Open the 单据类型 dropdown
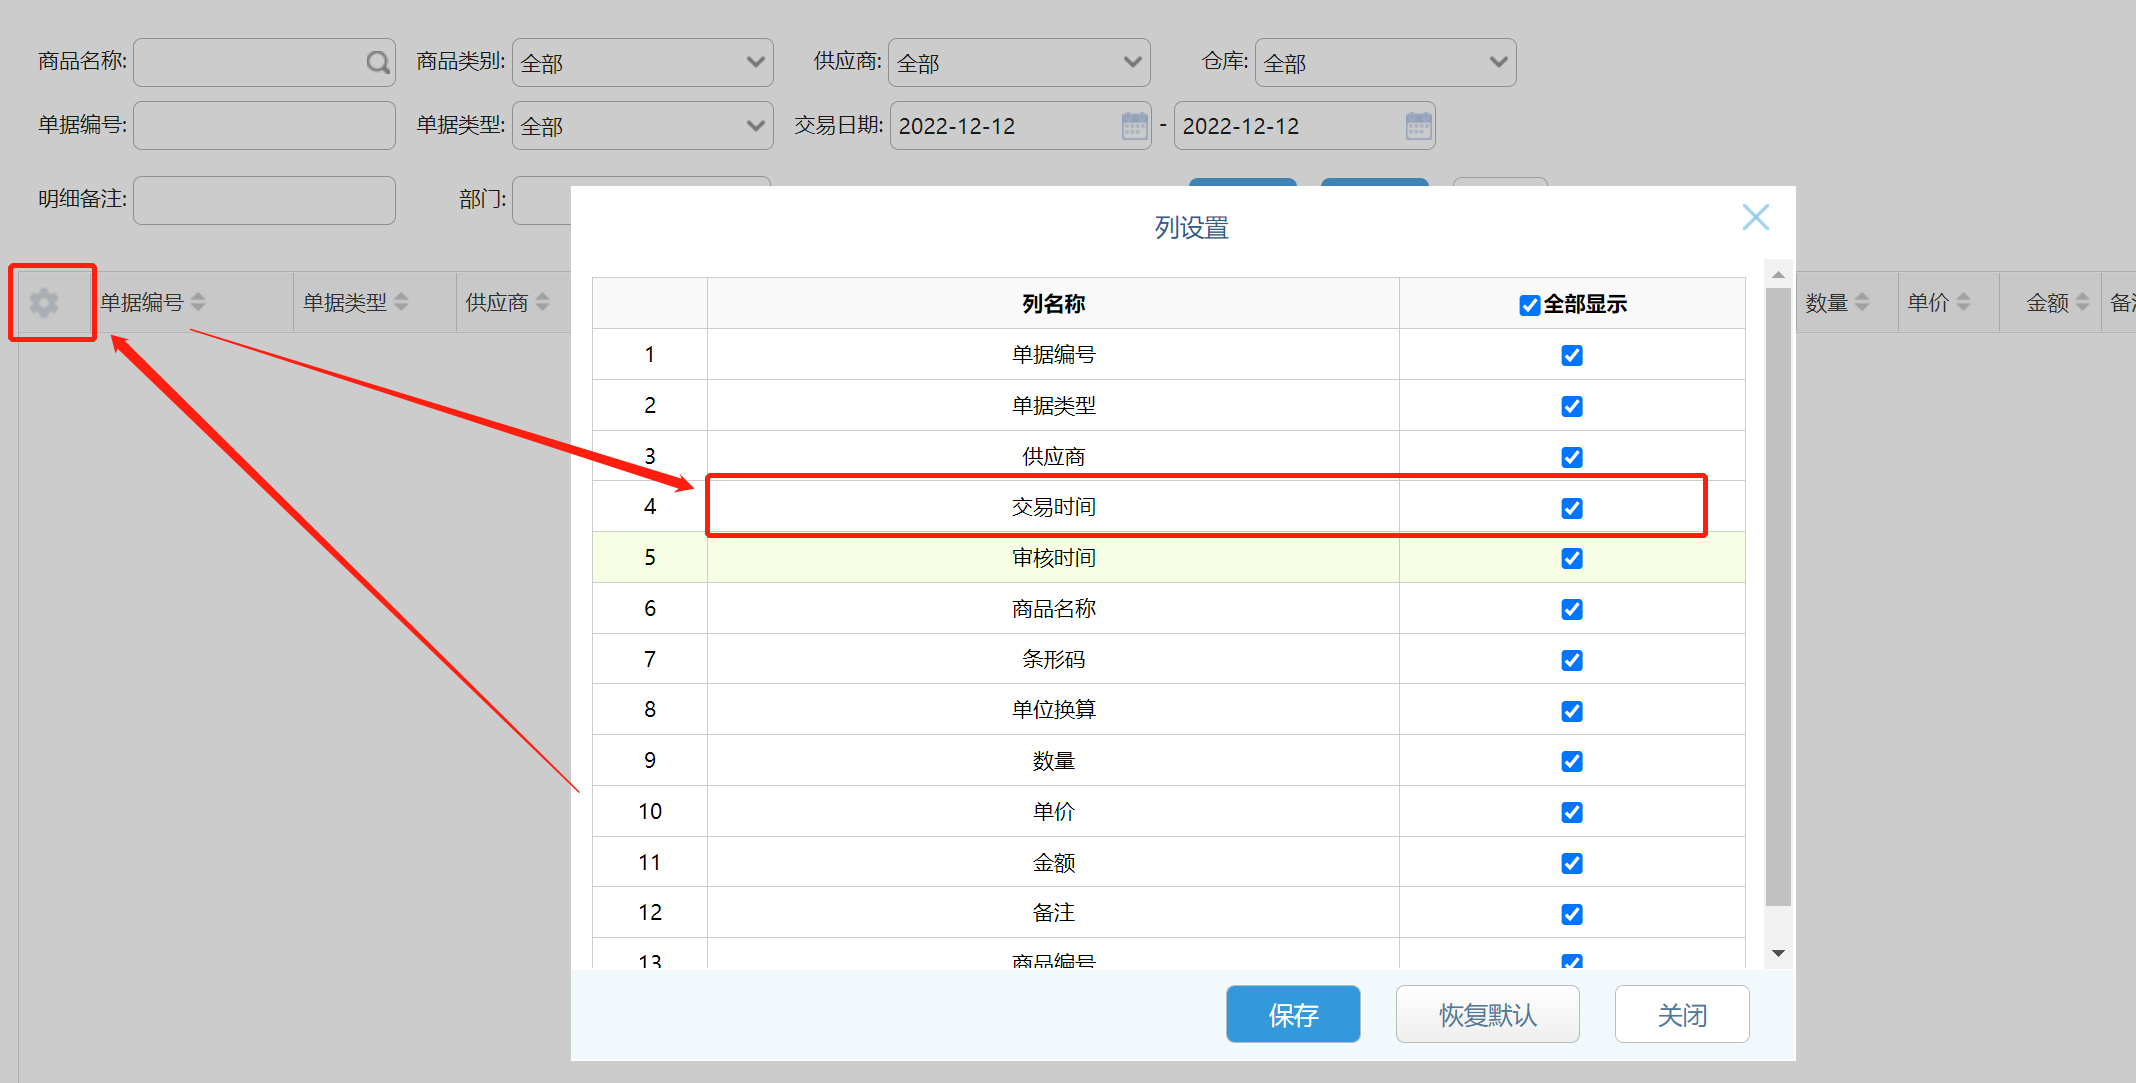Image resolution: width=2136 pixels, height=1083 pixels. [755, 126]
